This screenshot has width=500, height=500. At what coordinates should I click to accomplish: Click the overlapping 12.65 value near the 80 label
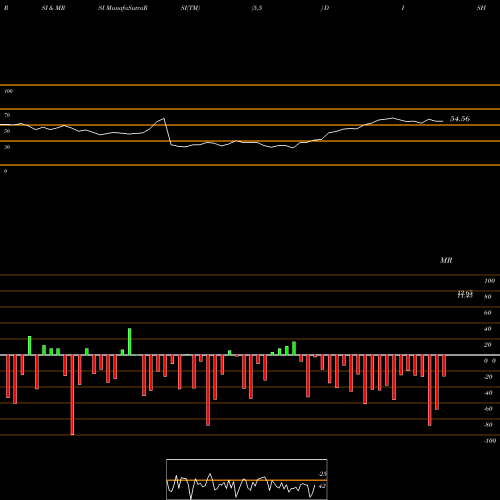(x=465, y=294)
